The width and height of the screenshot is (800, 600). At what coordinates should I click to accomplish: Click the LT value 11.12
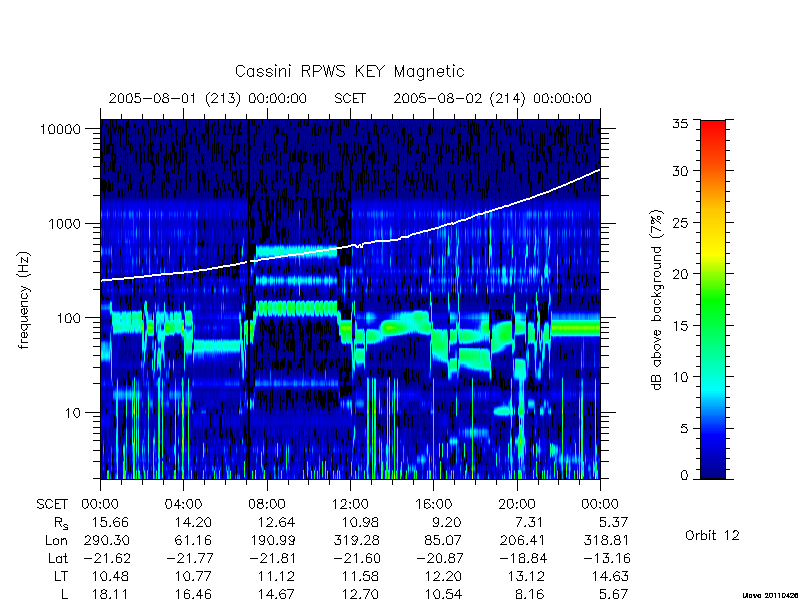point(277,576)
